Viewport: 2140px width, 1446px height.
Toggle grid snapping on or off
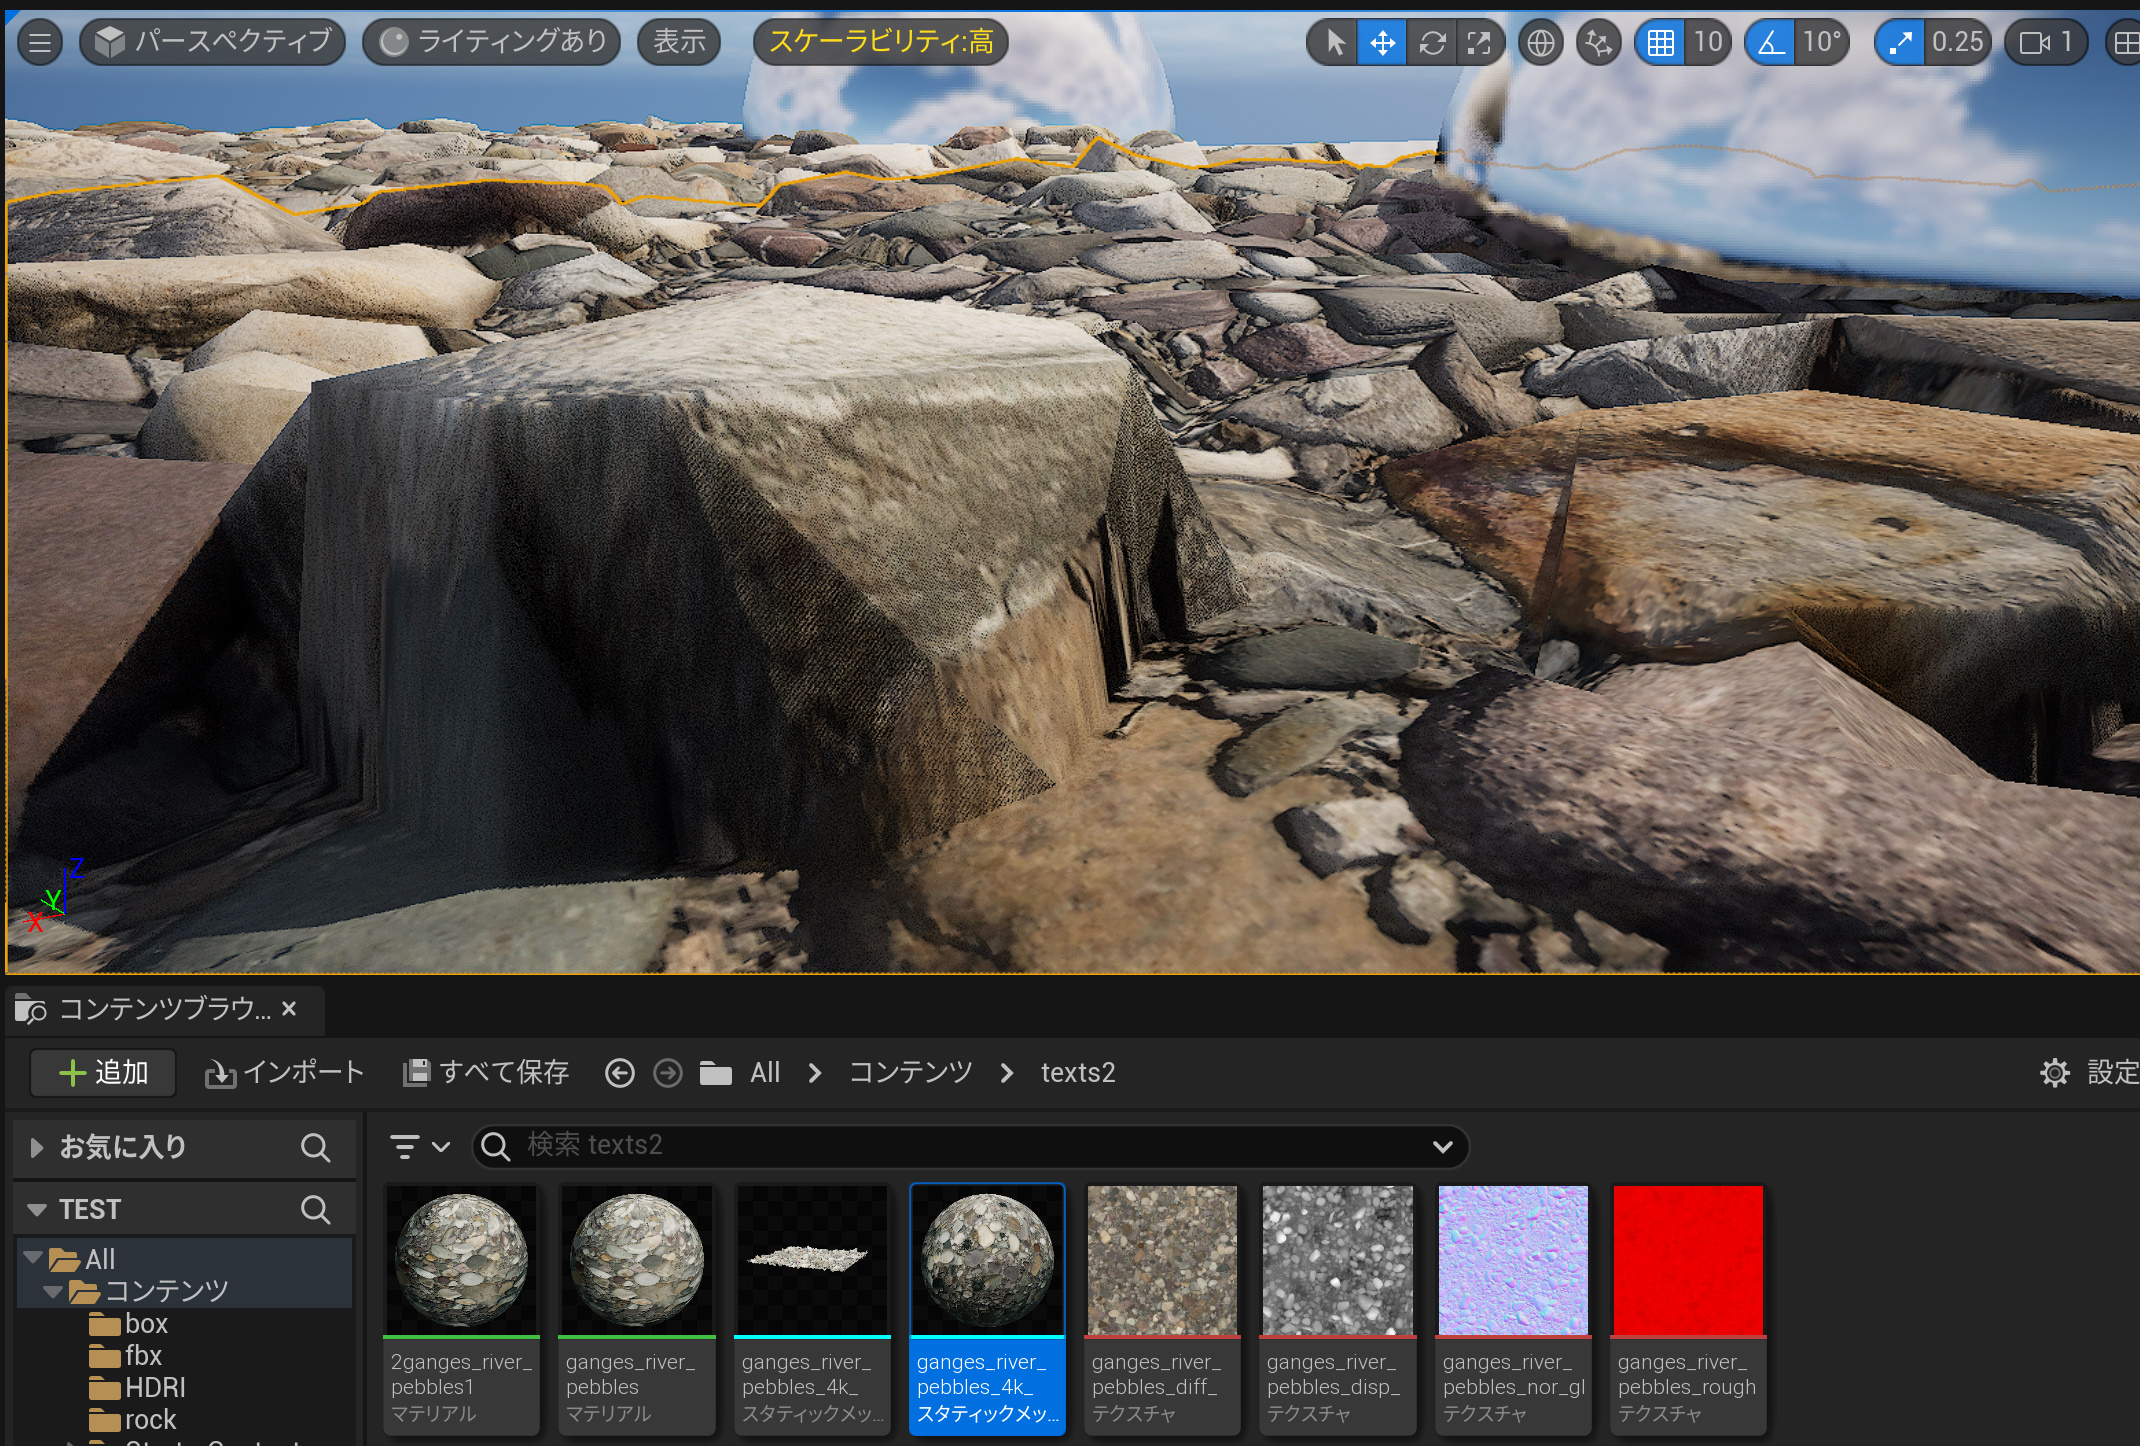point(1660,42)
